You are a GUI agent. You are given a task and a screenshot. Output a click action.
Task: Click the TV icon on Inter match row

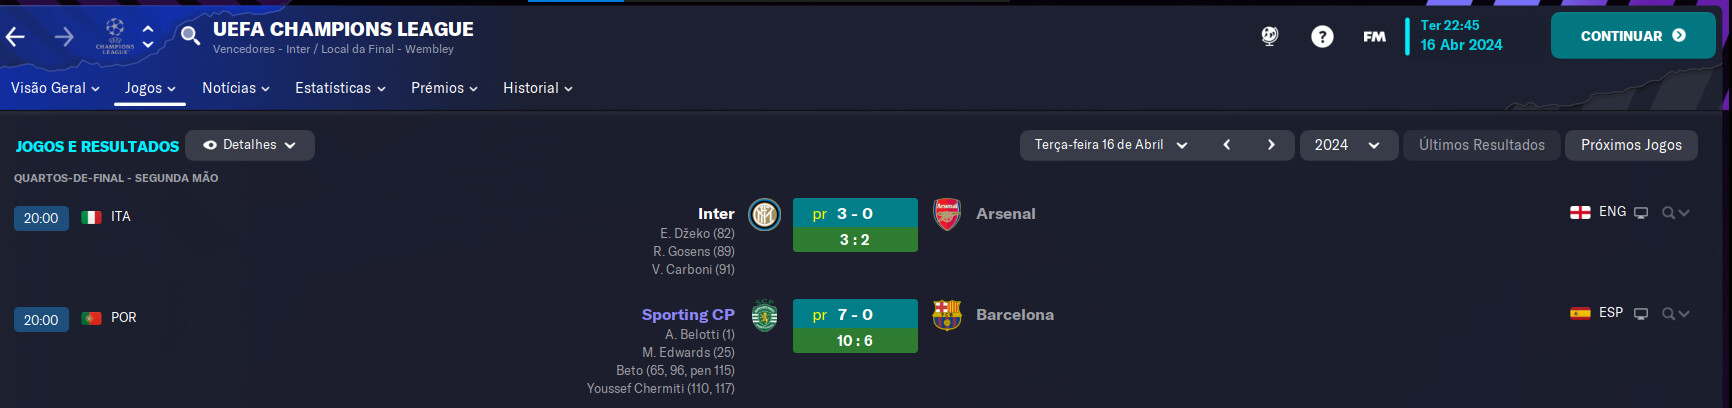(1641, 213)
